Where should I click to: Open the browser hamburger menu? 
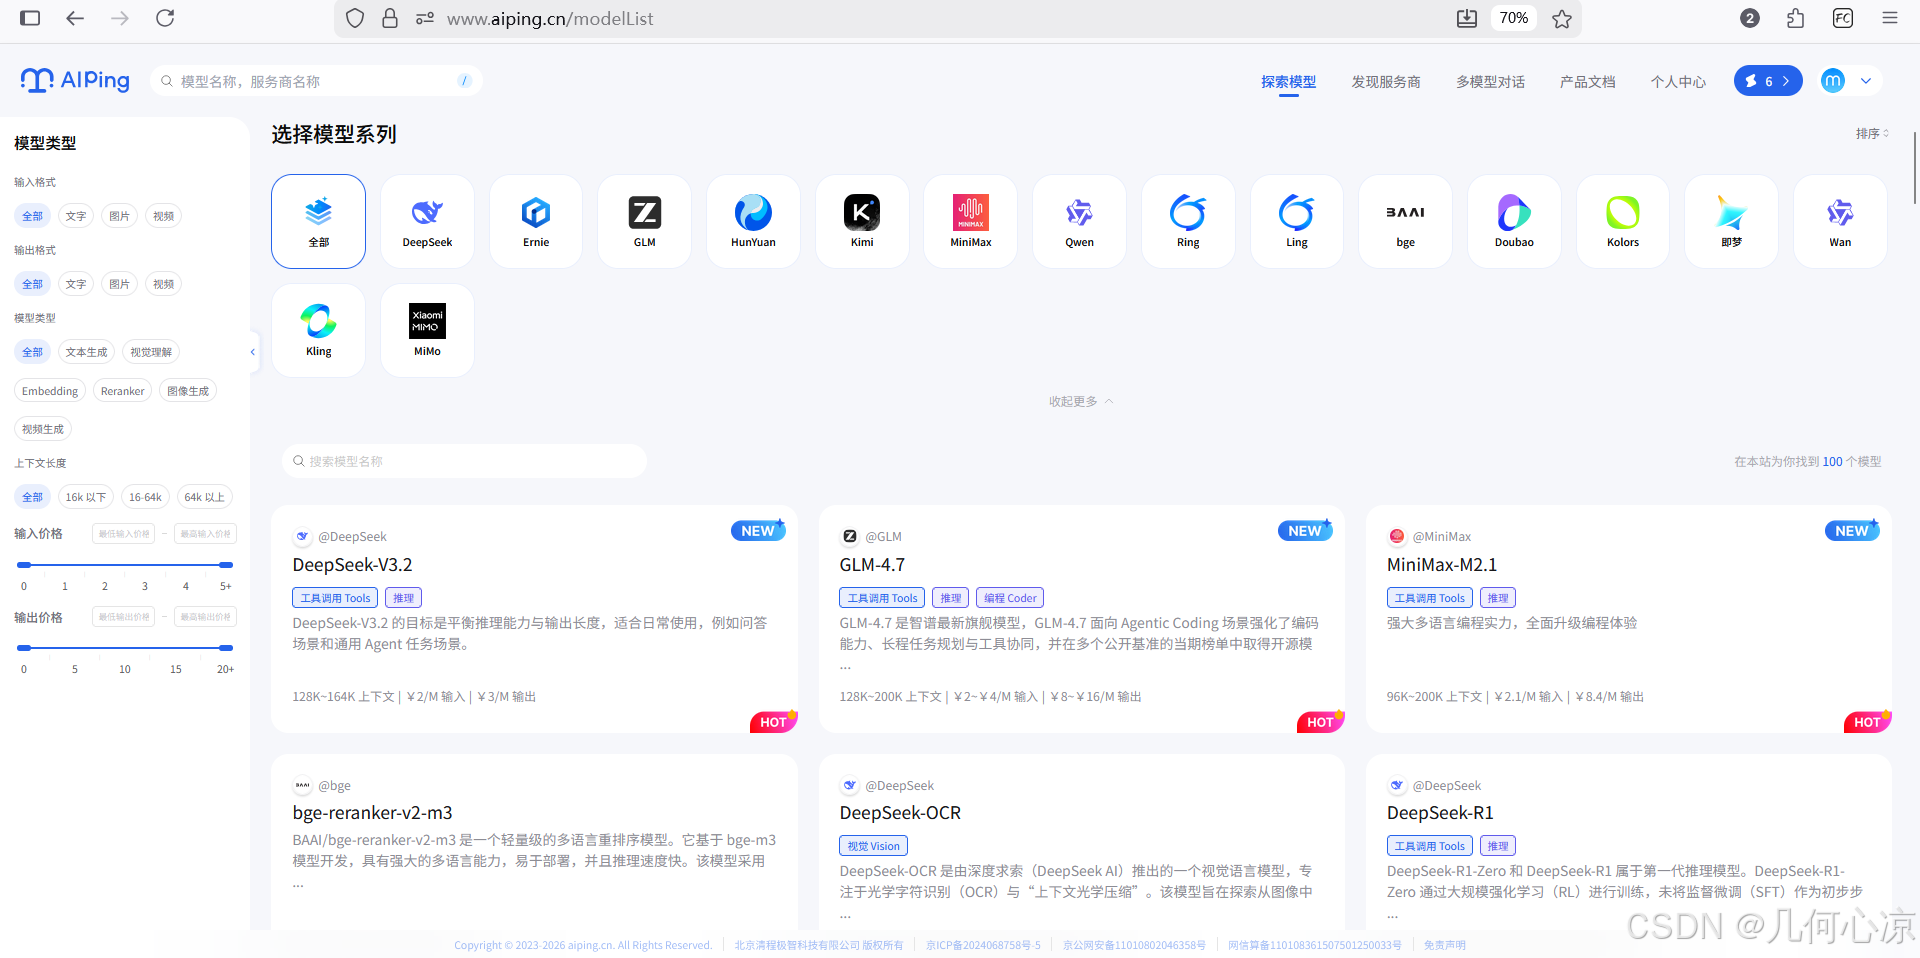pyautogui.click(x=1890, y=18)
